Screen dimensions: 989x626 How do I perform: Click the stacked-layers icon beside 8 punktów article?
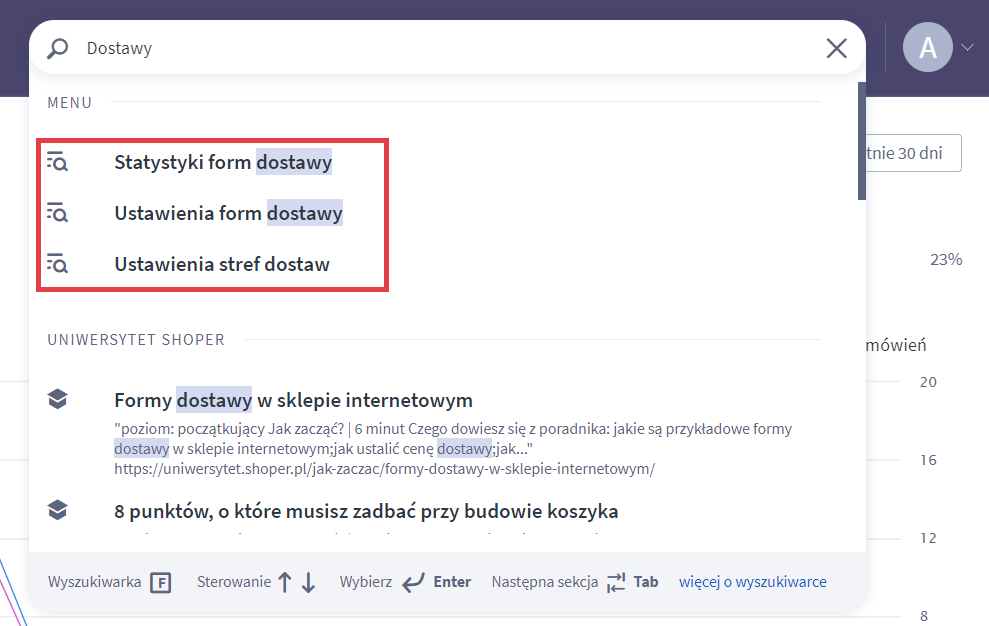click(x=57, y=508)
